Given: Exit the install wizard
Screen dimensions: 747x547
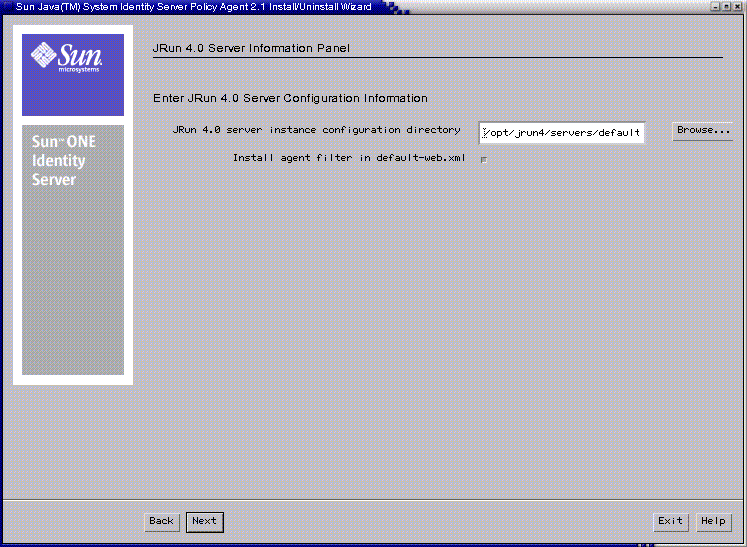Looking at the screenshot, I should click(x=670, y=521).
